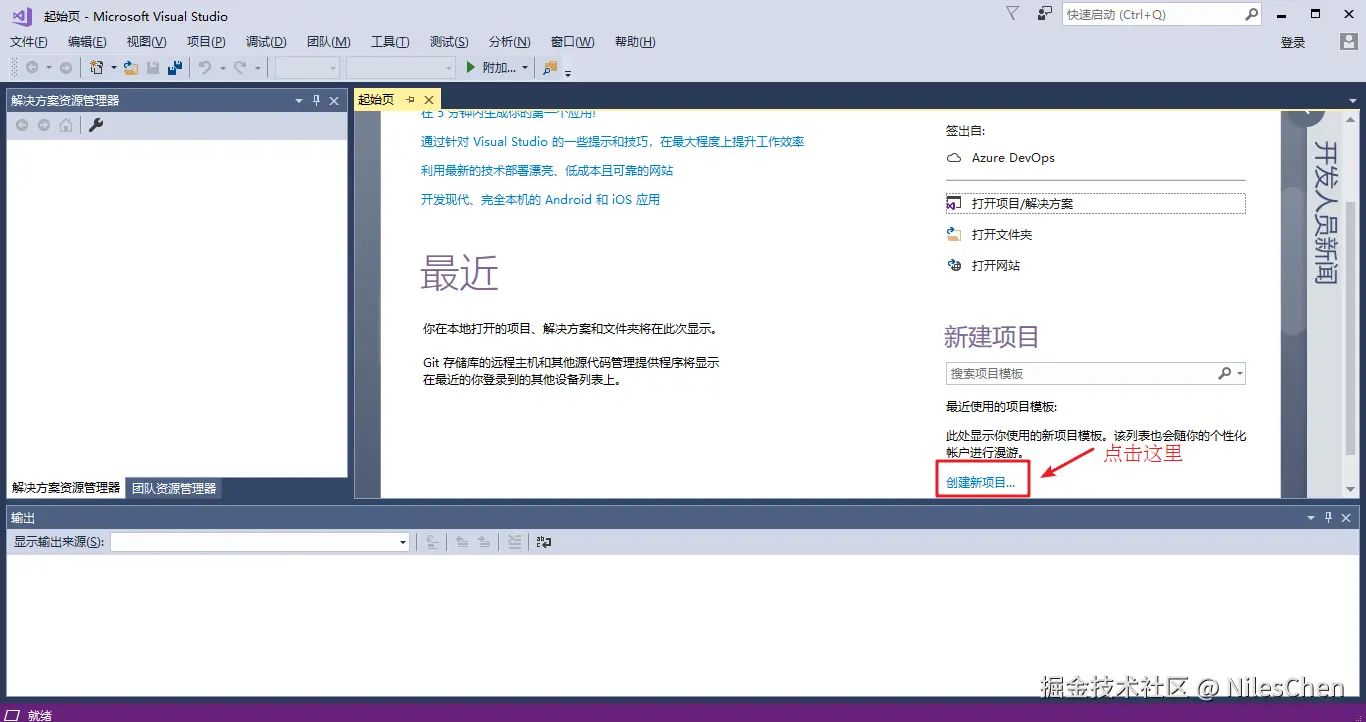Screen dimensions: 1366x722
Task: Open the 调试(D) menu
Action: [x=266, y=42]
